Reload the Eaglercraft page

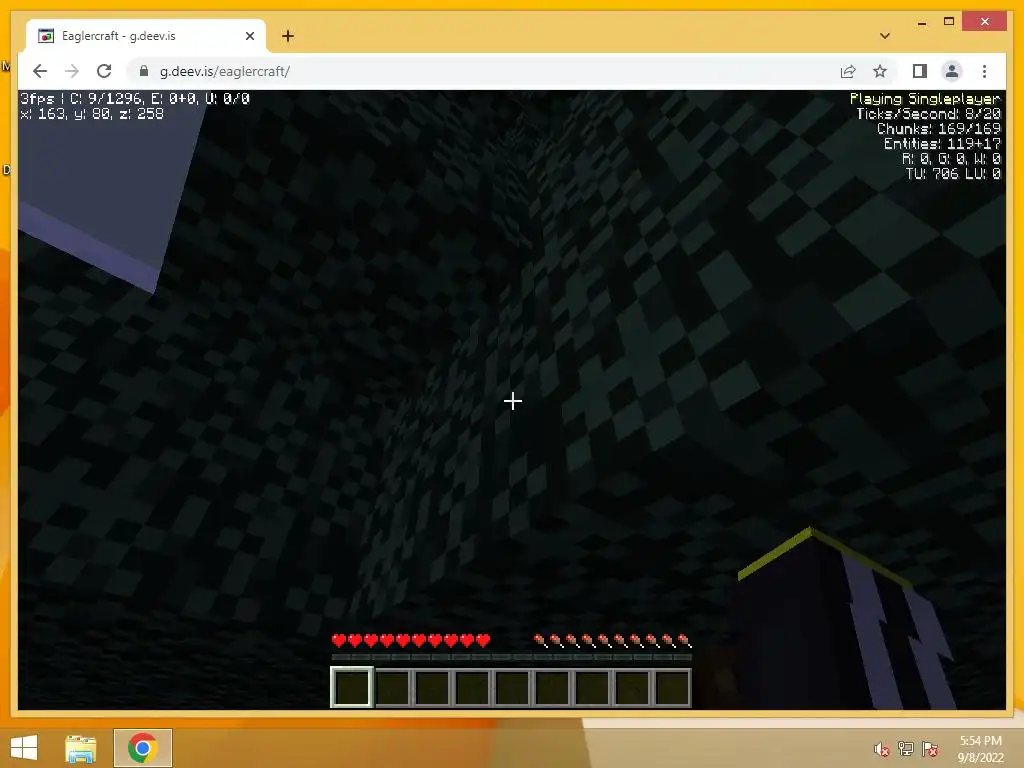[x=104, y=71]
